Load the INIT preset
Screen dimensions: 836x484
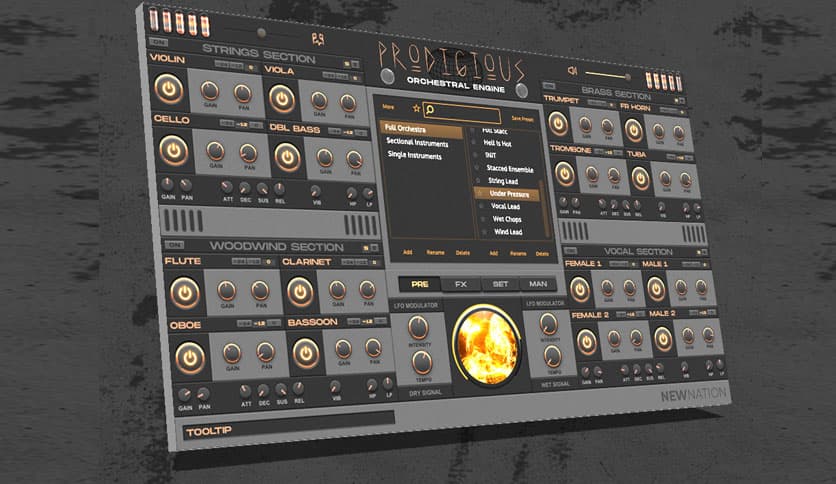coord(491,155)
